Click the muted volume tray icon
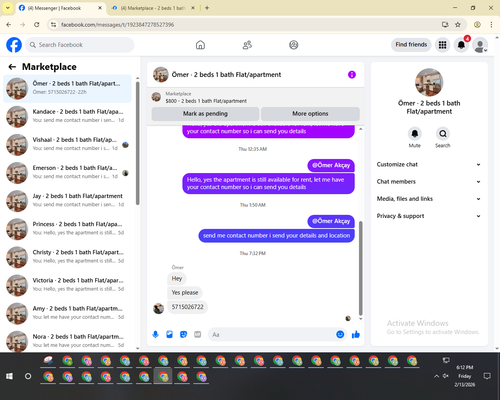 [x=446, y=376]
